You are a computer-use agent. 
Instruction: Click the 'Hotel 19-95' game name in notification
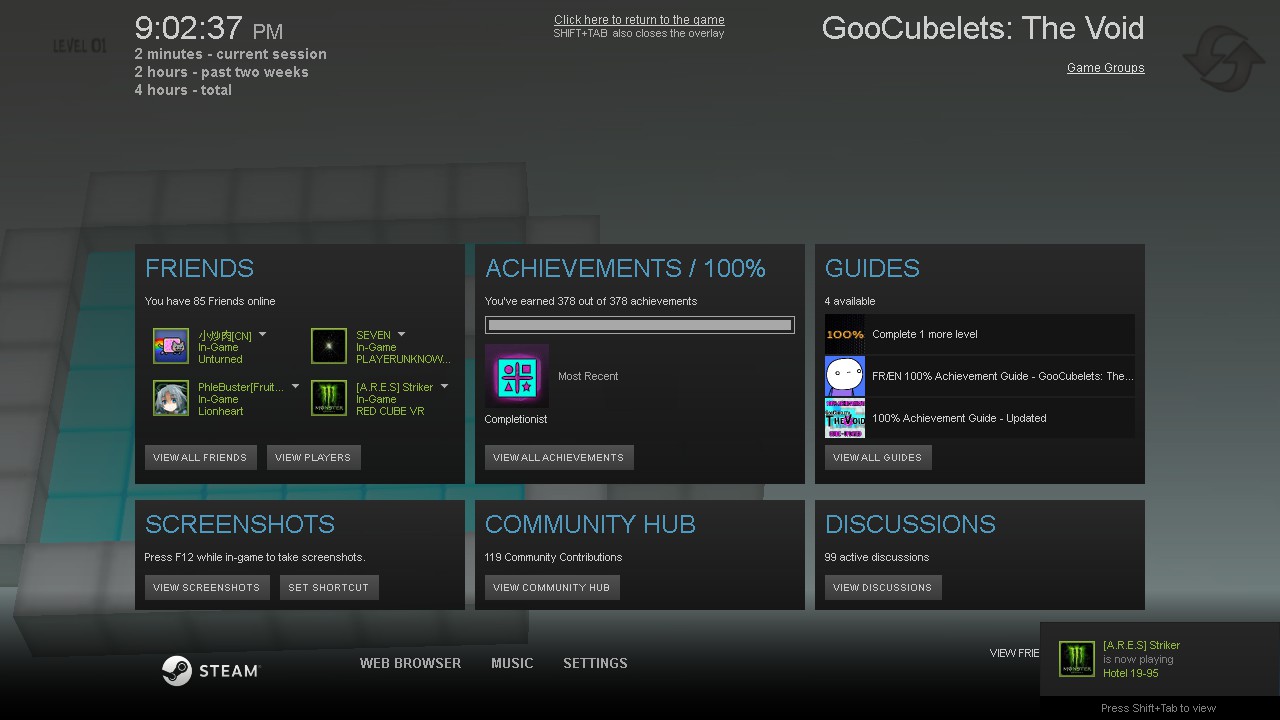coord(1131,673)
